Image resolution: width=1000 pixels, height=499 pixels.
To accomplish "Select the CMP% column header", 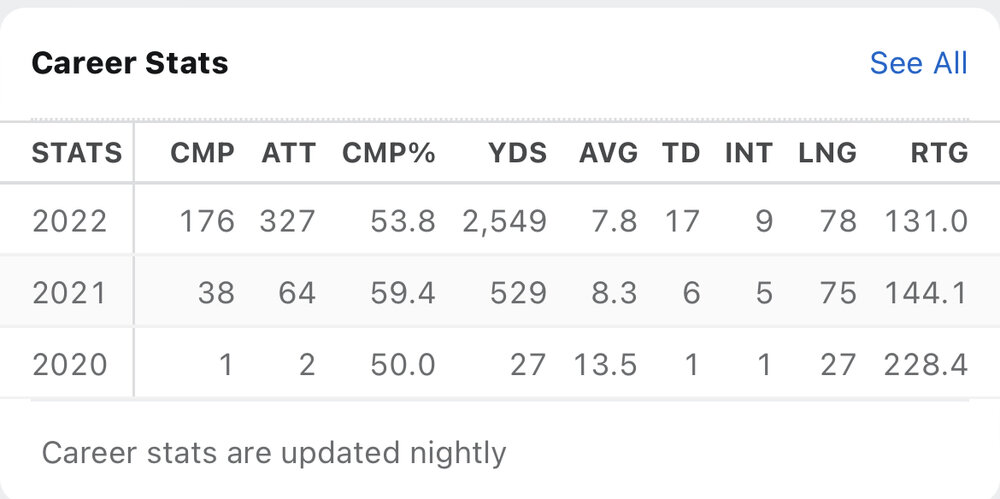I will 389,153.
